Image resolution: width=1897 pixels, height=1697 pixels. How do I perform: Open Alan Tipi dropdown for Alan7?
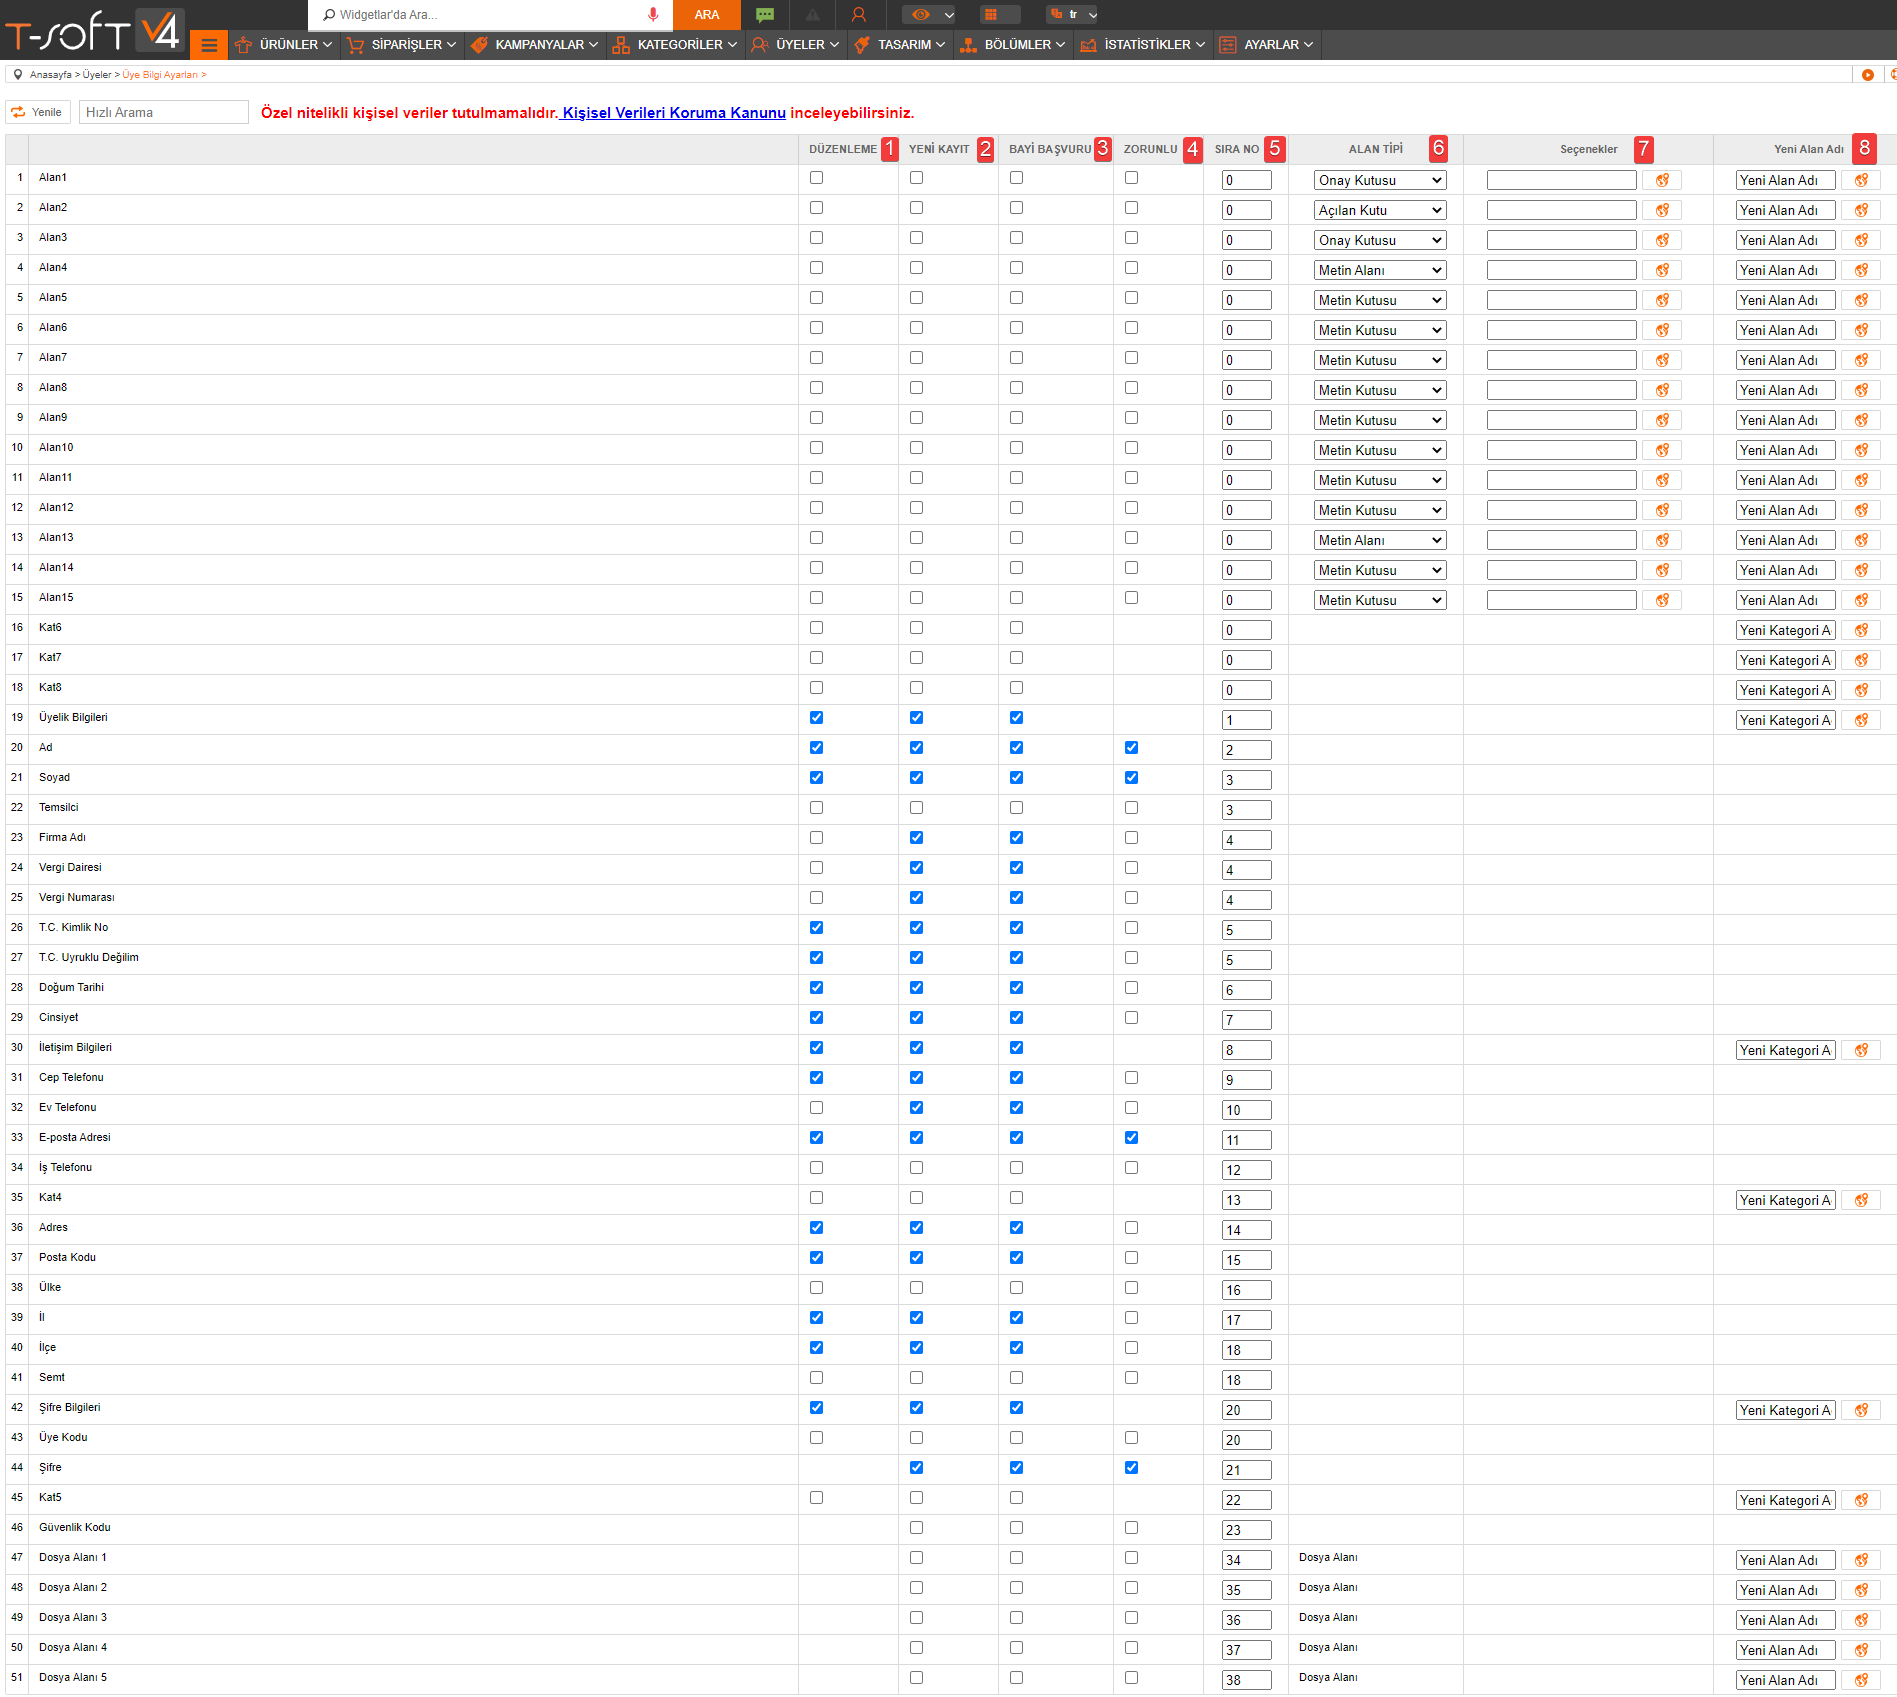(1380, 360)
